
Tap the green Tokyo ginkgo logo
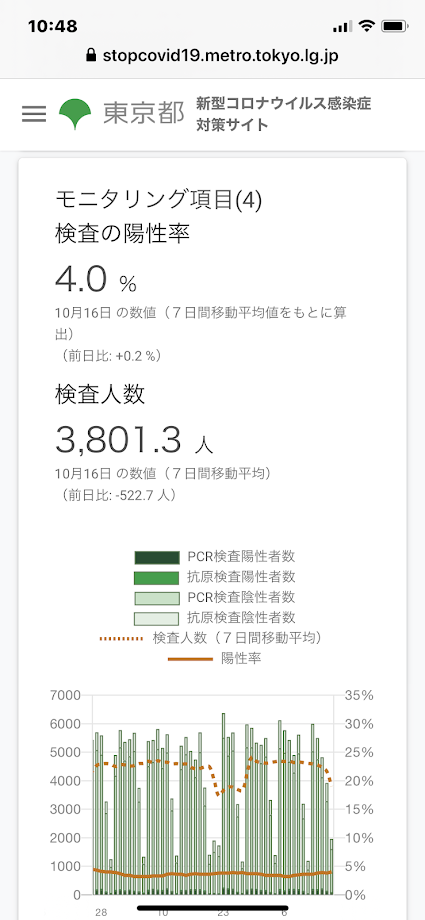[x=75, y=114]
